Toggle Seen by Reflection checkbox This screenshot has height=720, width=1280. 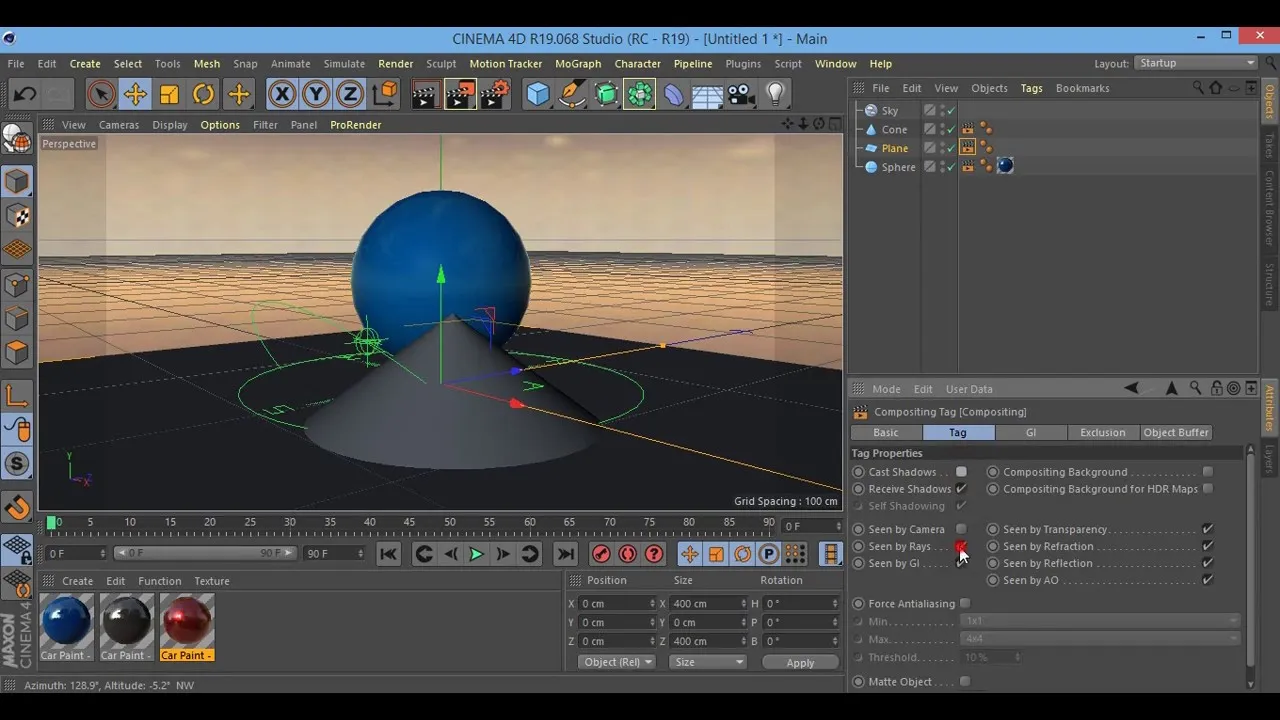1208,563
